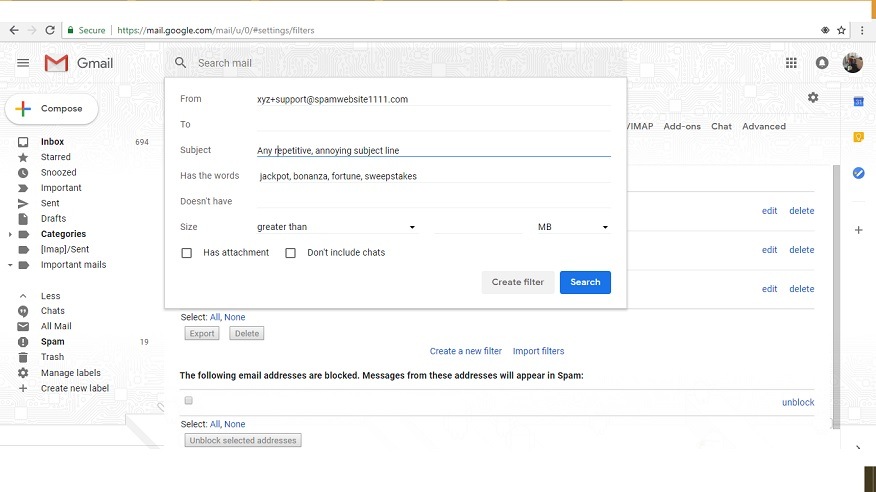
Task: Click the unblock link
Action: click(x=798, y=402)
